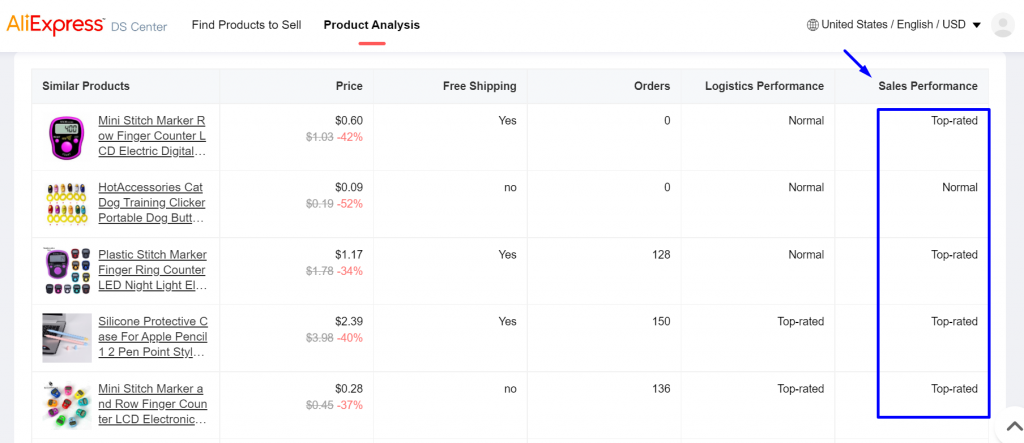Open the Plastic Stitch Marker Finger Ring Counter link

[152, 270]
